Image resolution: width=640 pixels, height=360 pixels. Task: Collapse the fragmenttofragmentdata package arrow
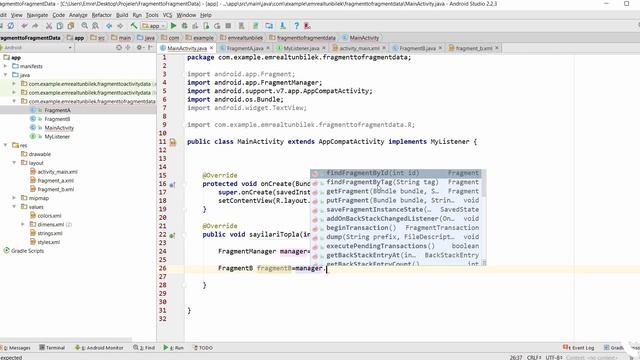14,101
